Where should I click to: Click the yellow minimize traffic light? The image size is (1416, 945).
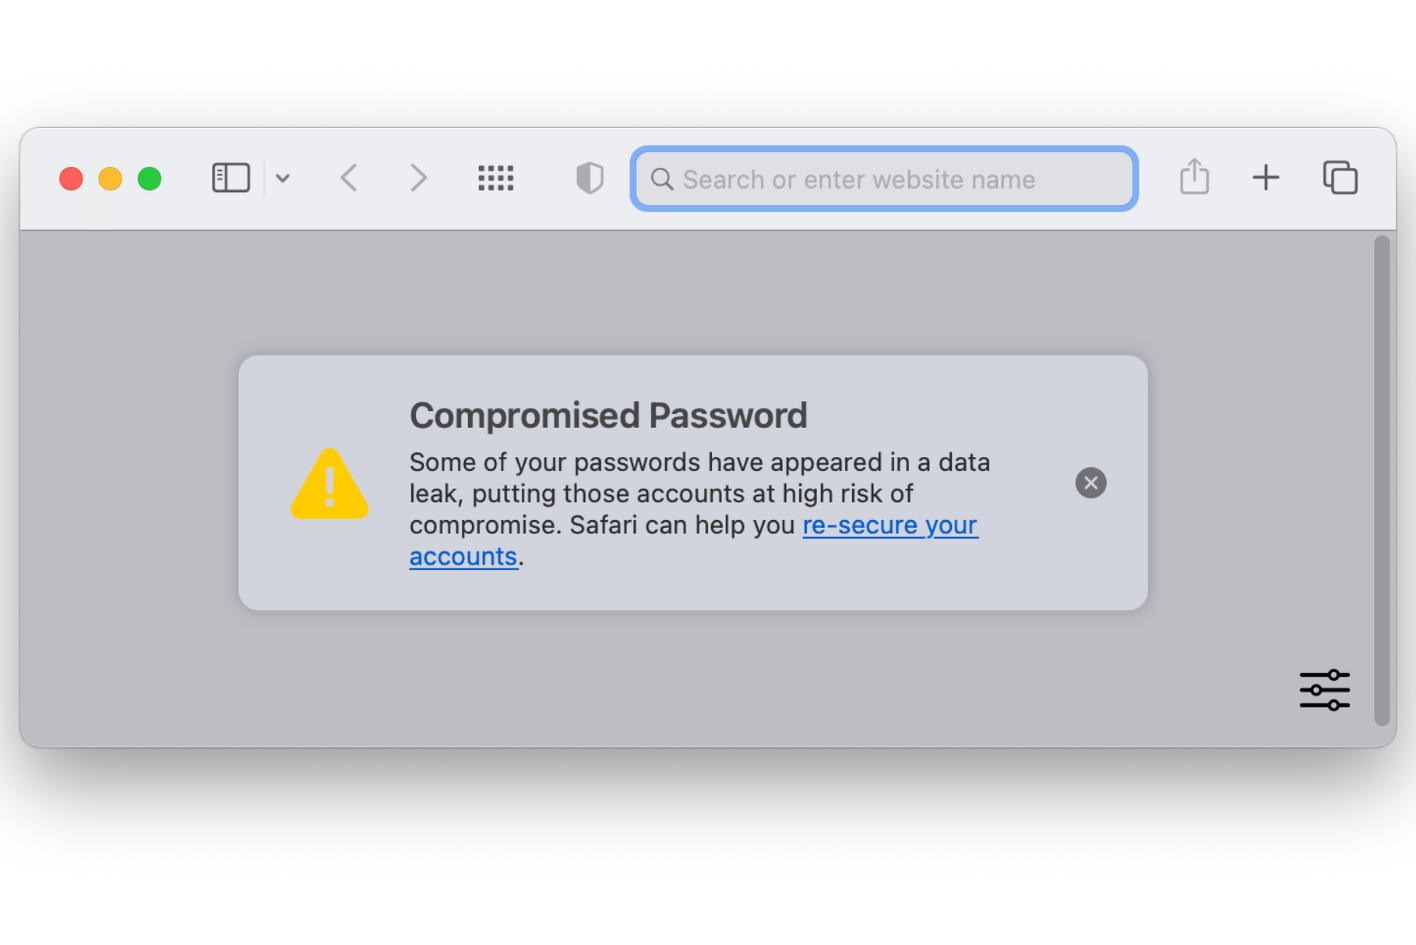(110, 178)
